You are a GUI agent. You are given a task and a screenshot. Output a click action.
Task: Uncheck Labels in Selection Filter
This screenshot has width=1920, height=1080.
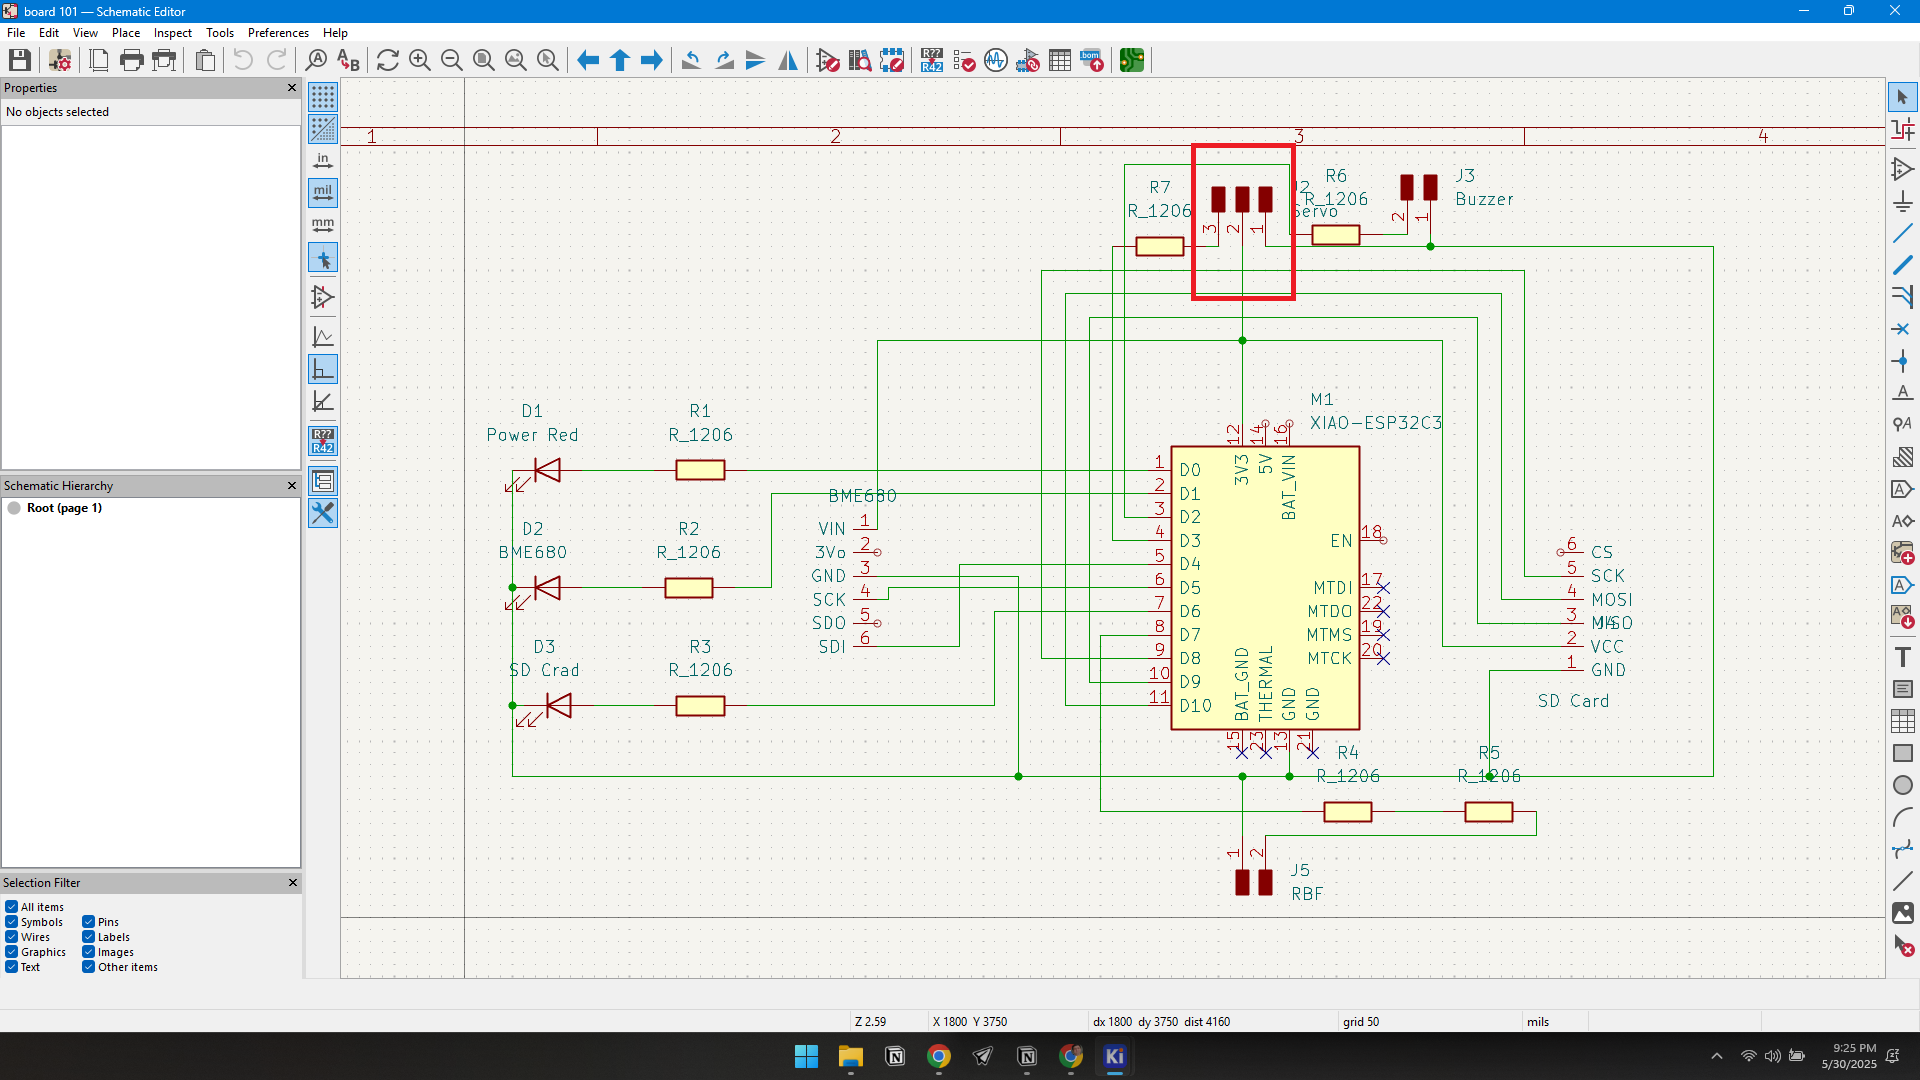point(89,937)
